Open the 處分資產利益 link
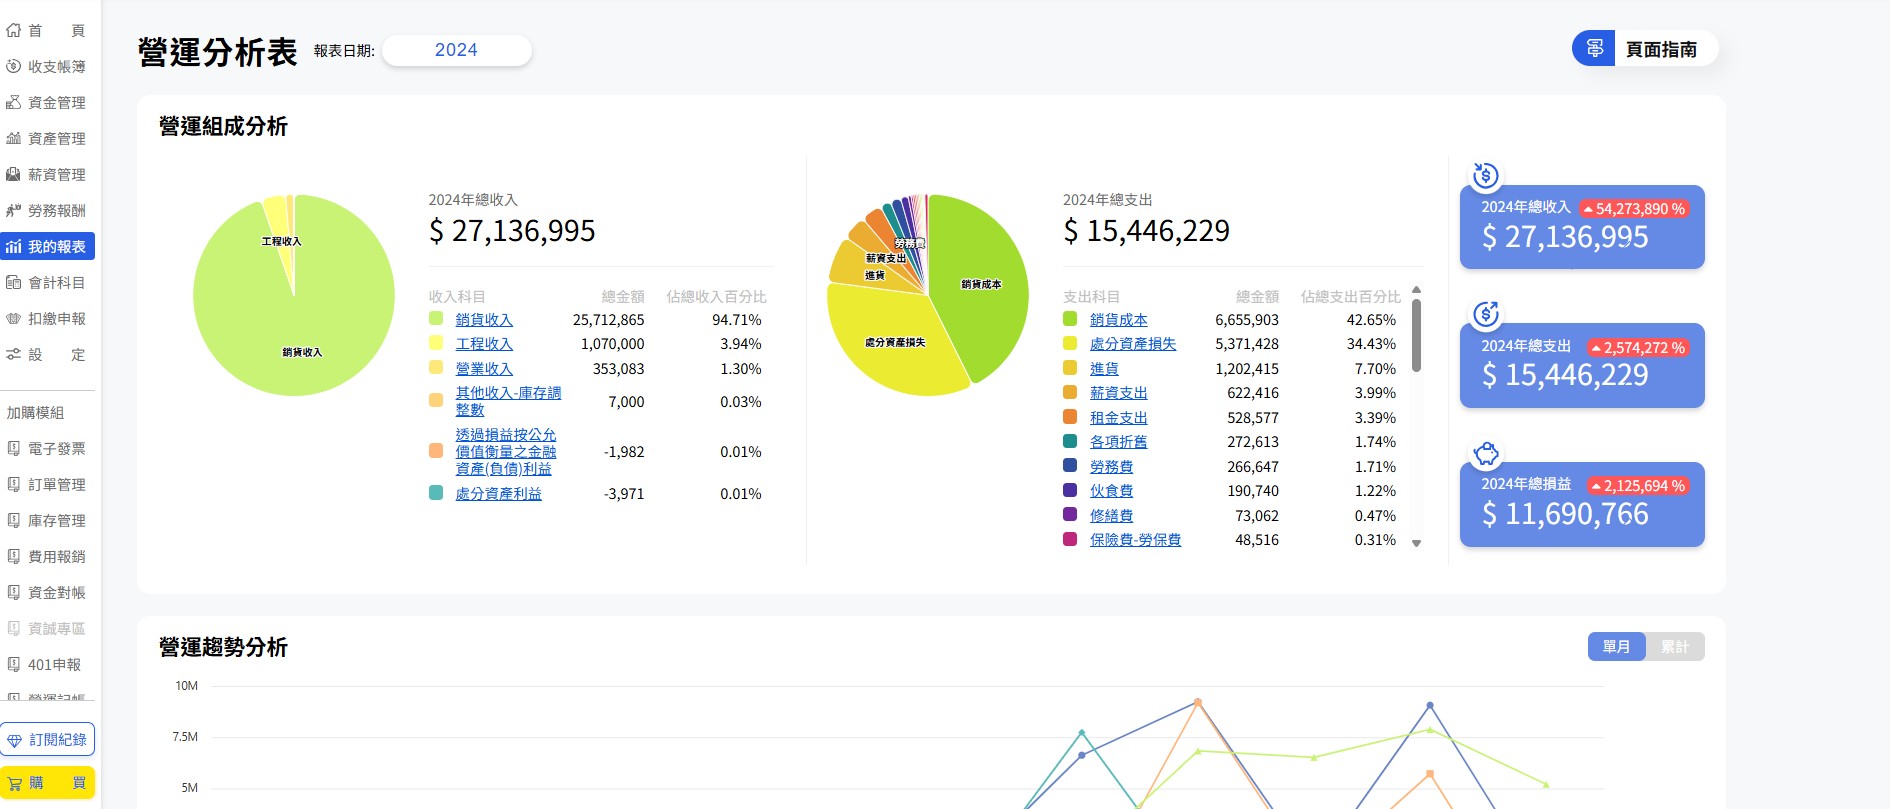Viewport: 1890px width, 809px height. click(498, 494)
